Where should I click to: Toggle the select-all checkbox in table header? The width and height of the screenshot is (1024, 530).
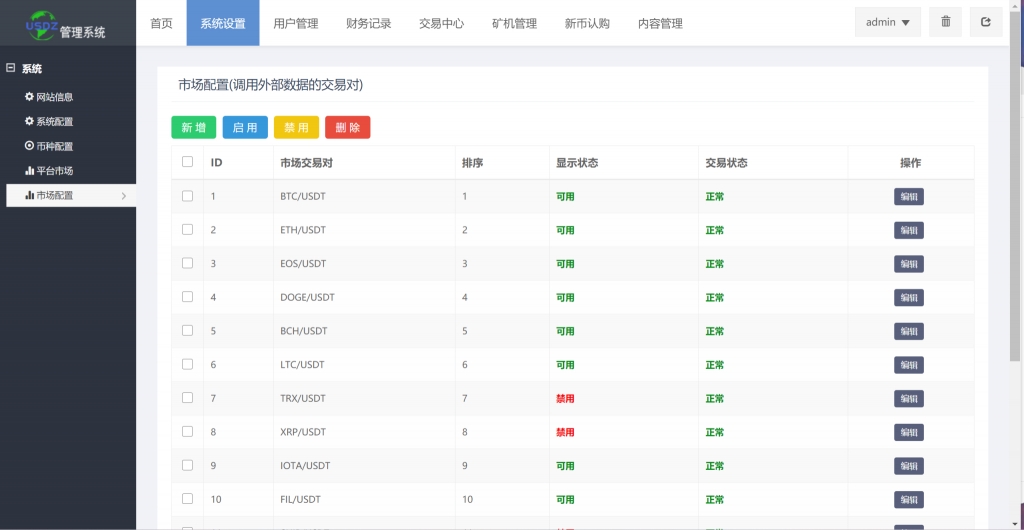click(187, 162)
